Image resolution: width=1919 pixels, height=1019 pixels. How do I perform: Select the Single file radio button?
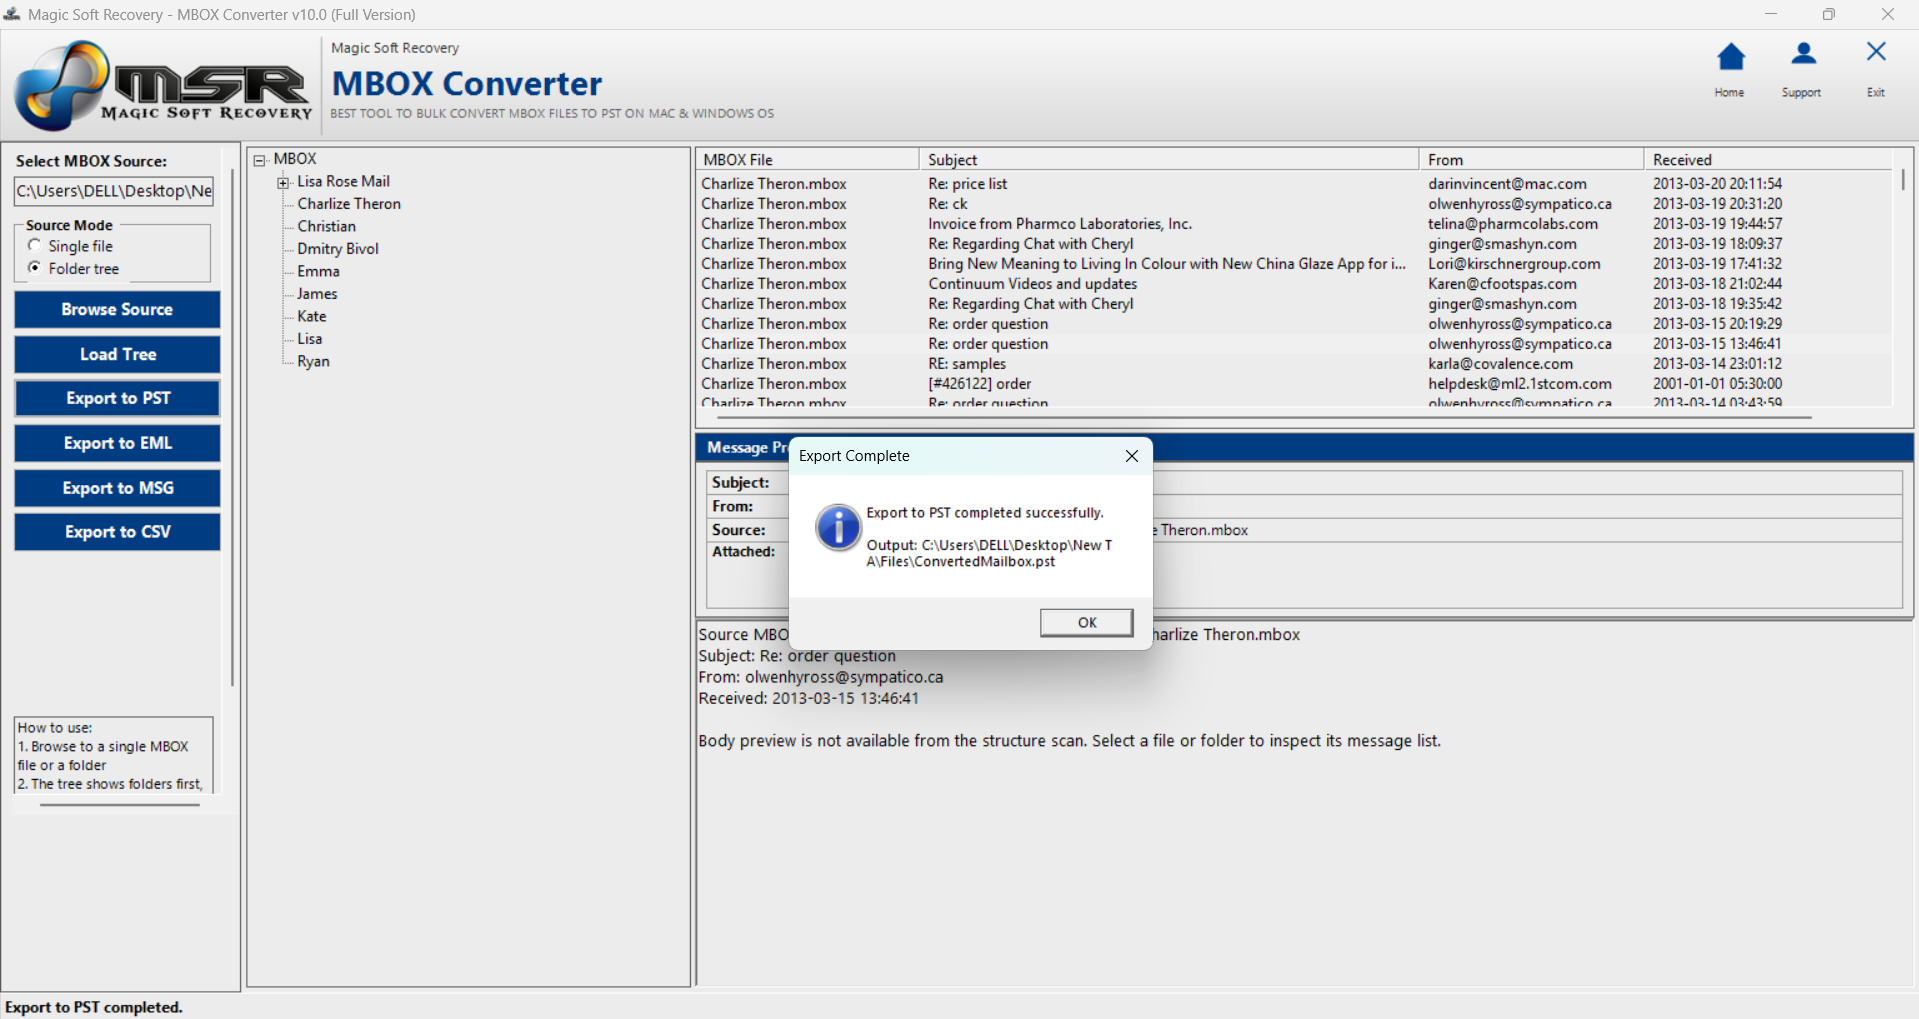click(x=35, y=246)
